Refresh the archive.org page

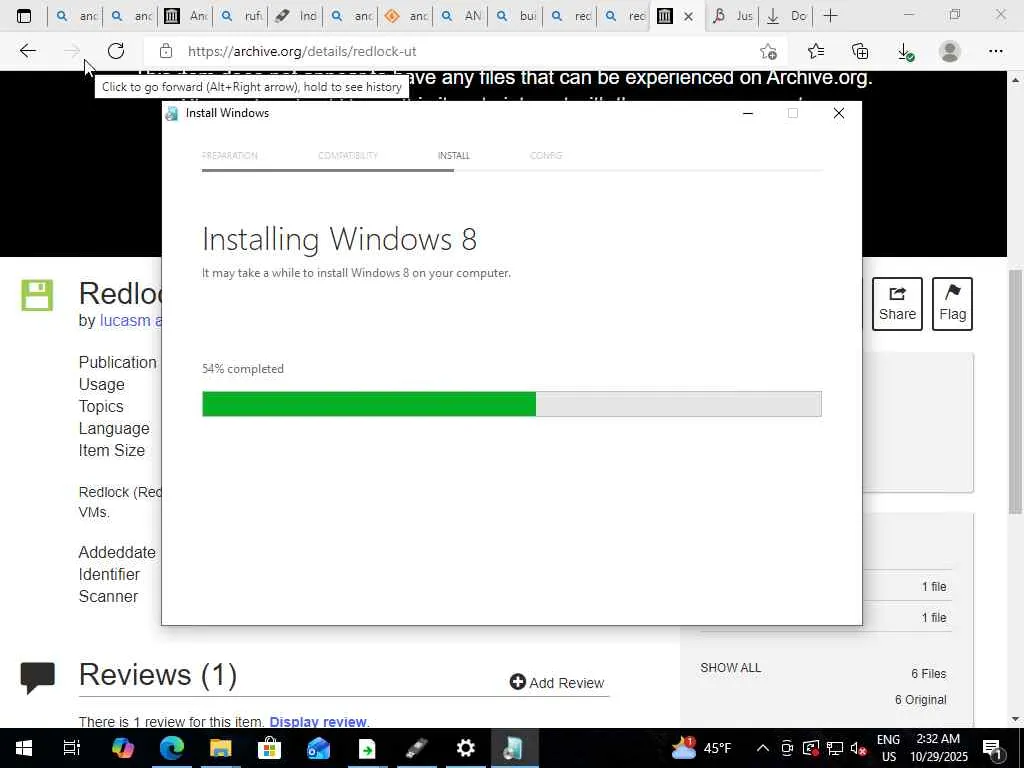pyautogui.click(x=116, y=51)
